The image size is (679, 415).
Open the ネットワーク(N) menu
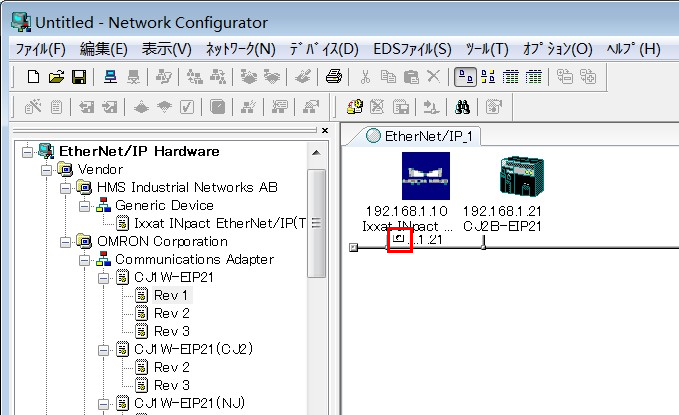coord(240,49)
